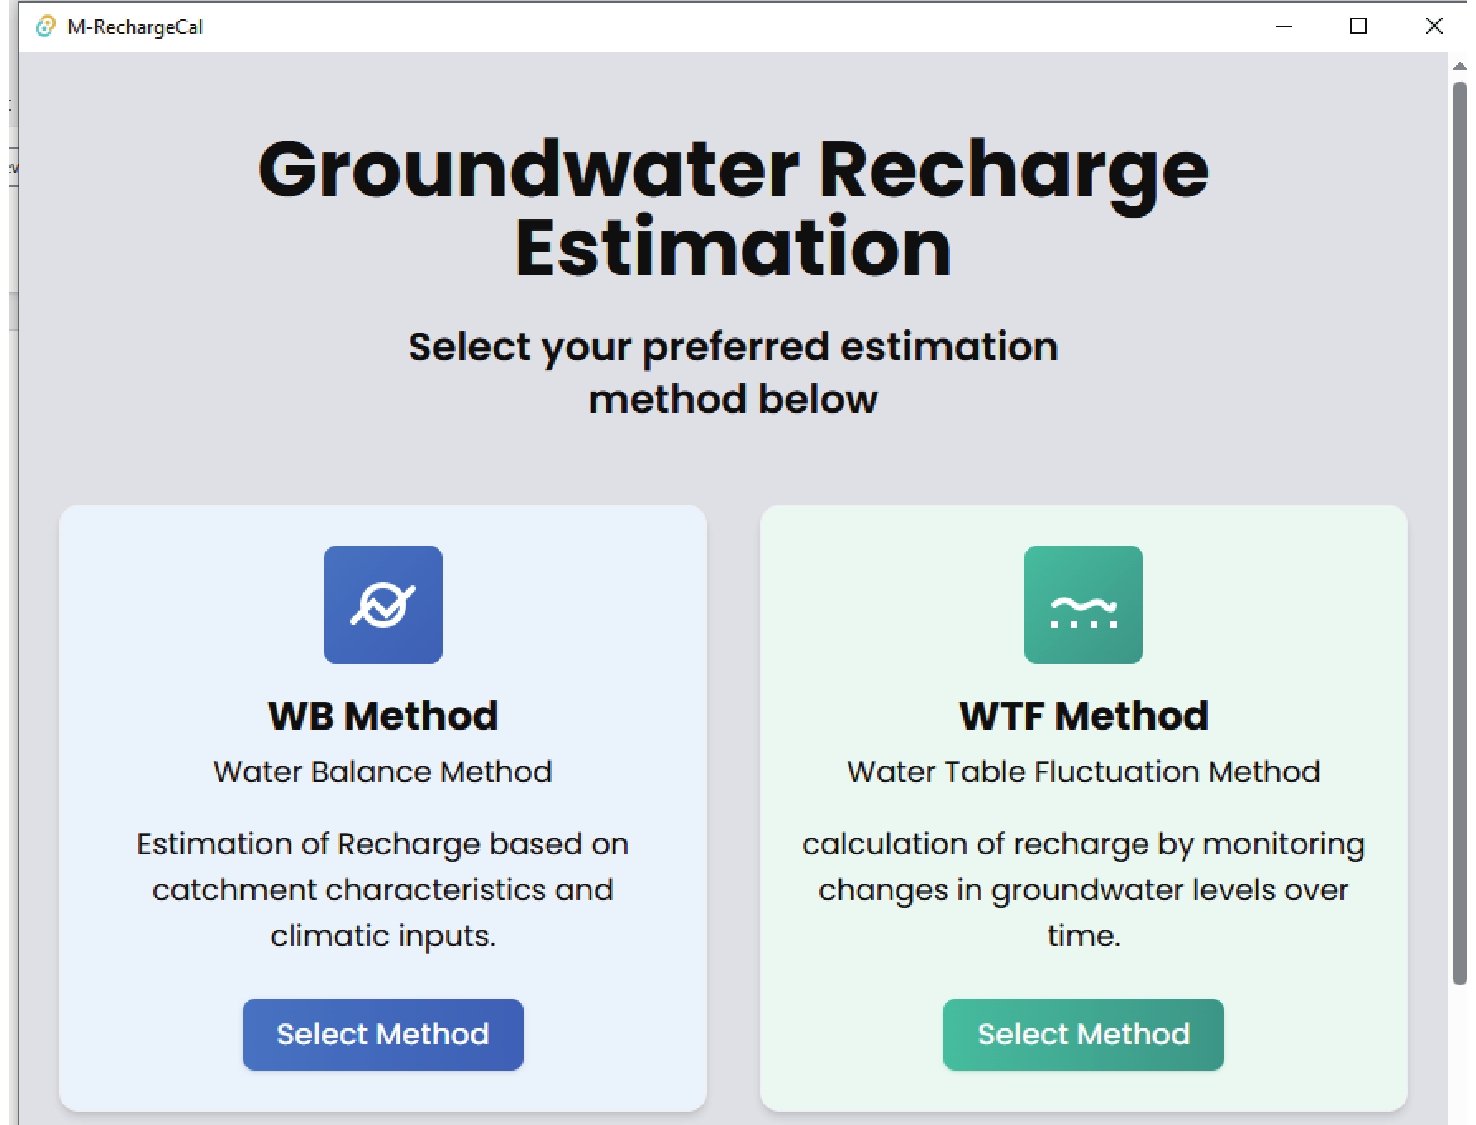This screenshot has width=1476, height=1125.
Task: Click the 'WTF Method' card title
Action: (1083, 716)
